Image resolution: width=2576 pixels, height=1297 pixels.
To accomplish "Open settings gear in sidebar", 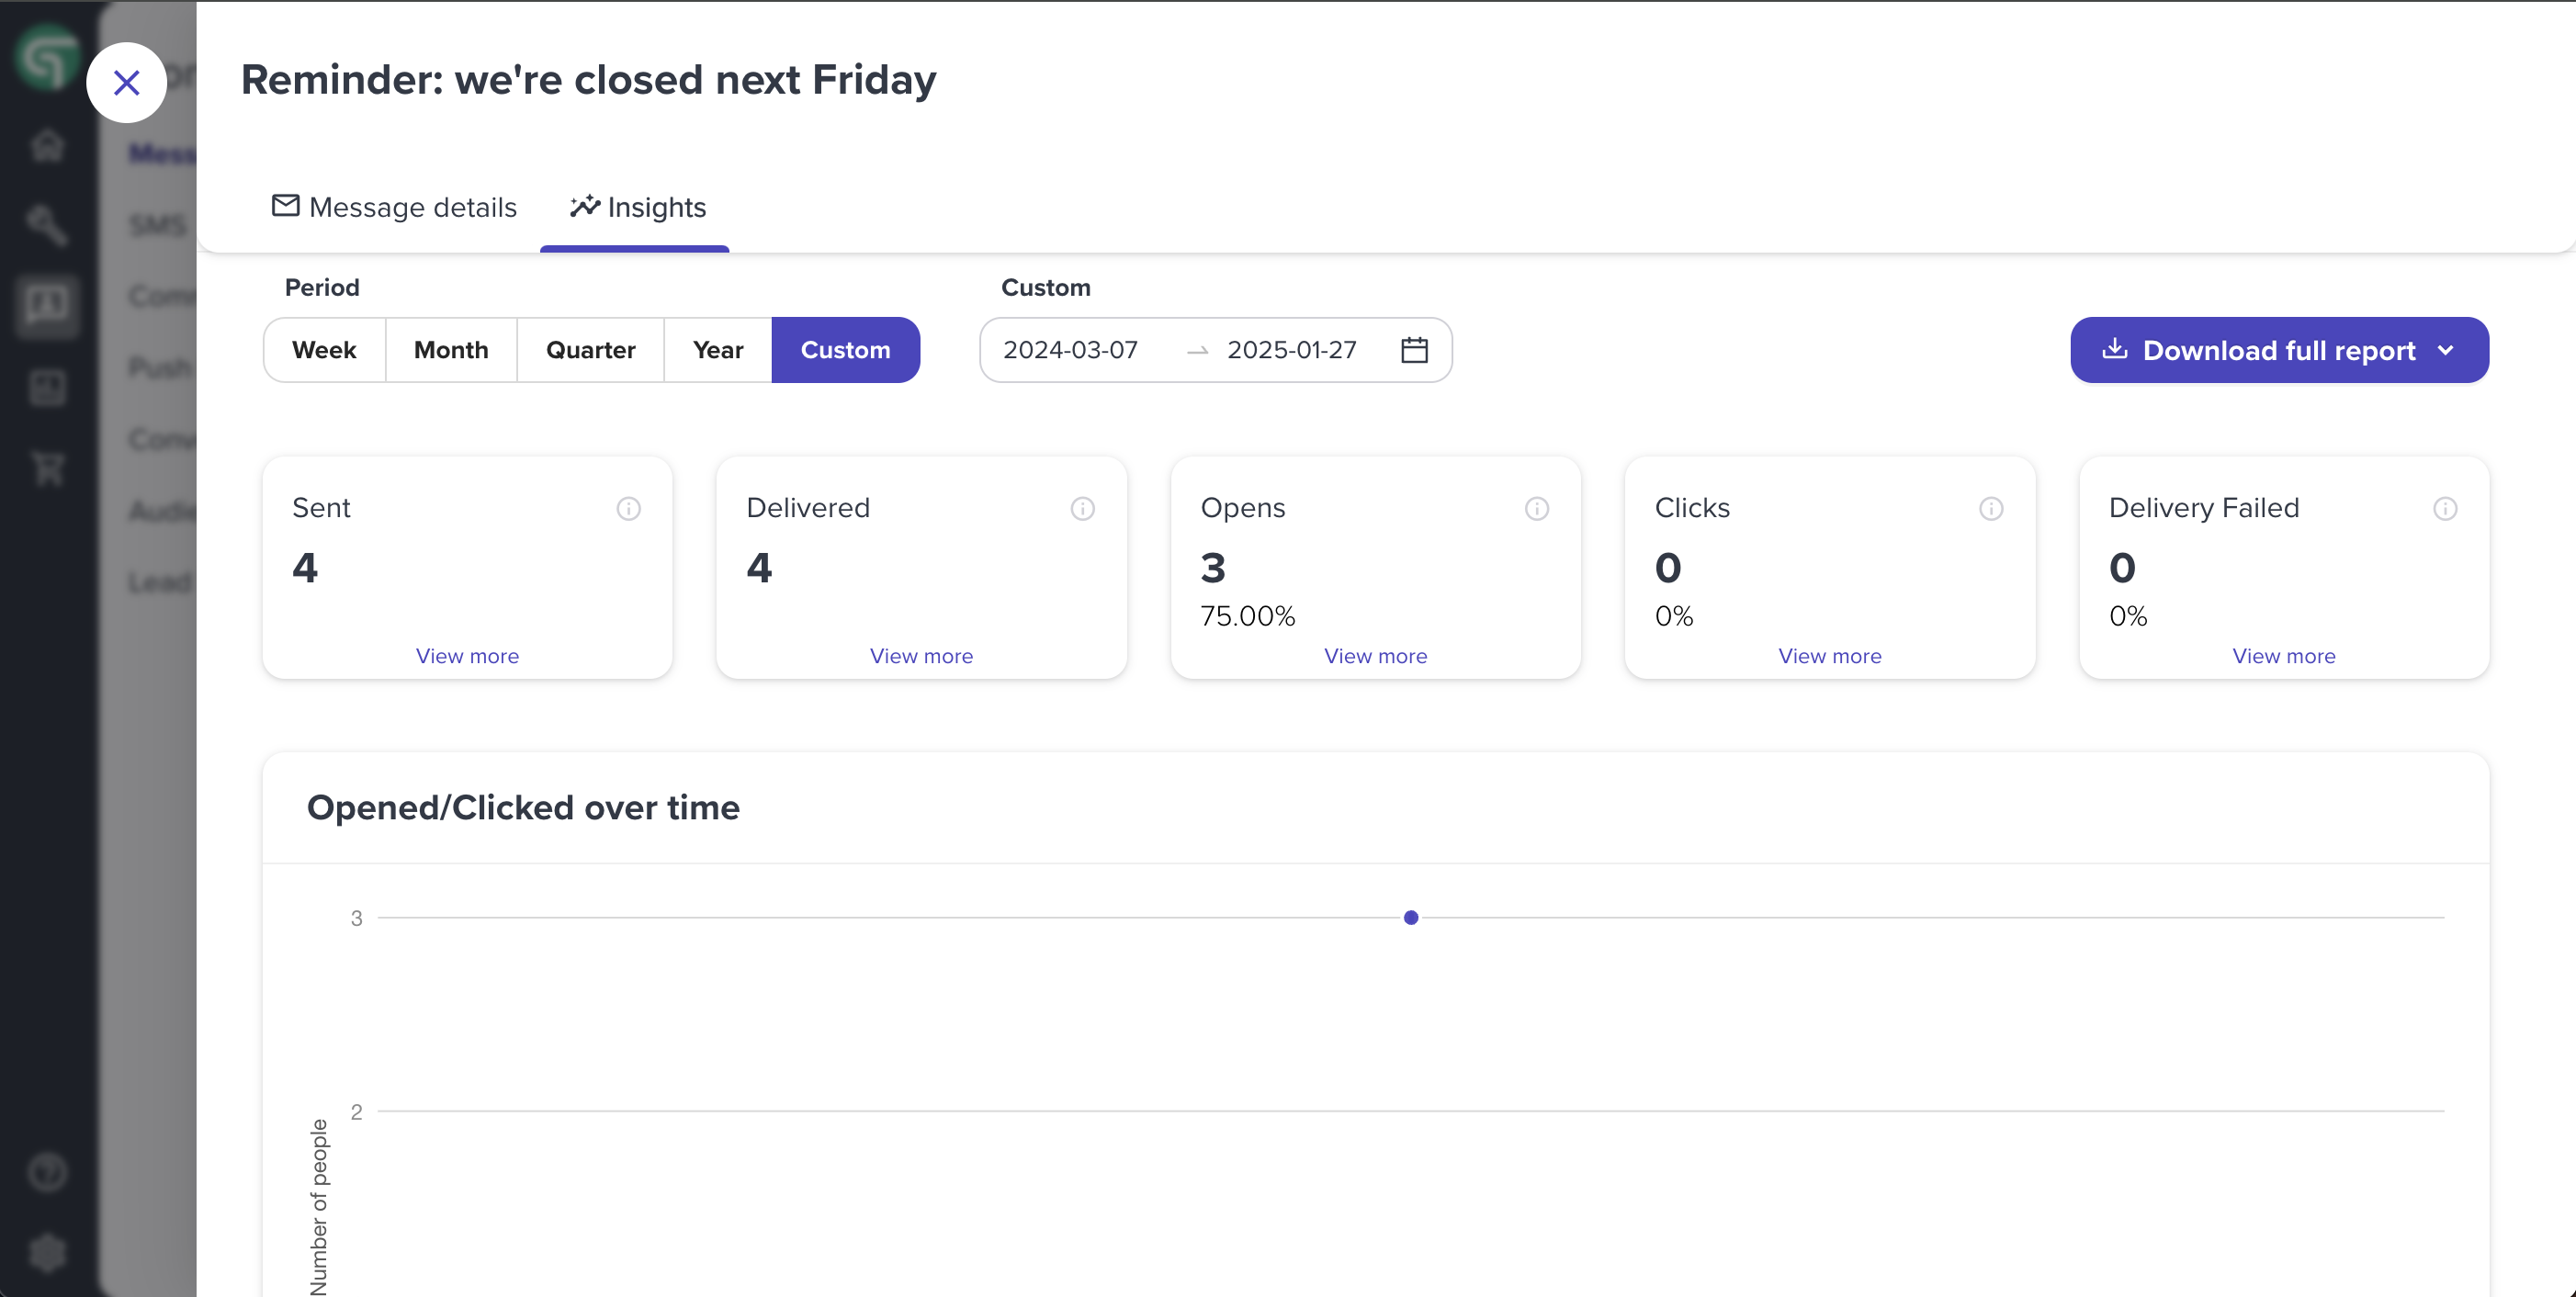I will (47, 1252).
